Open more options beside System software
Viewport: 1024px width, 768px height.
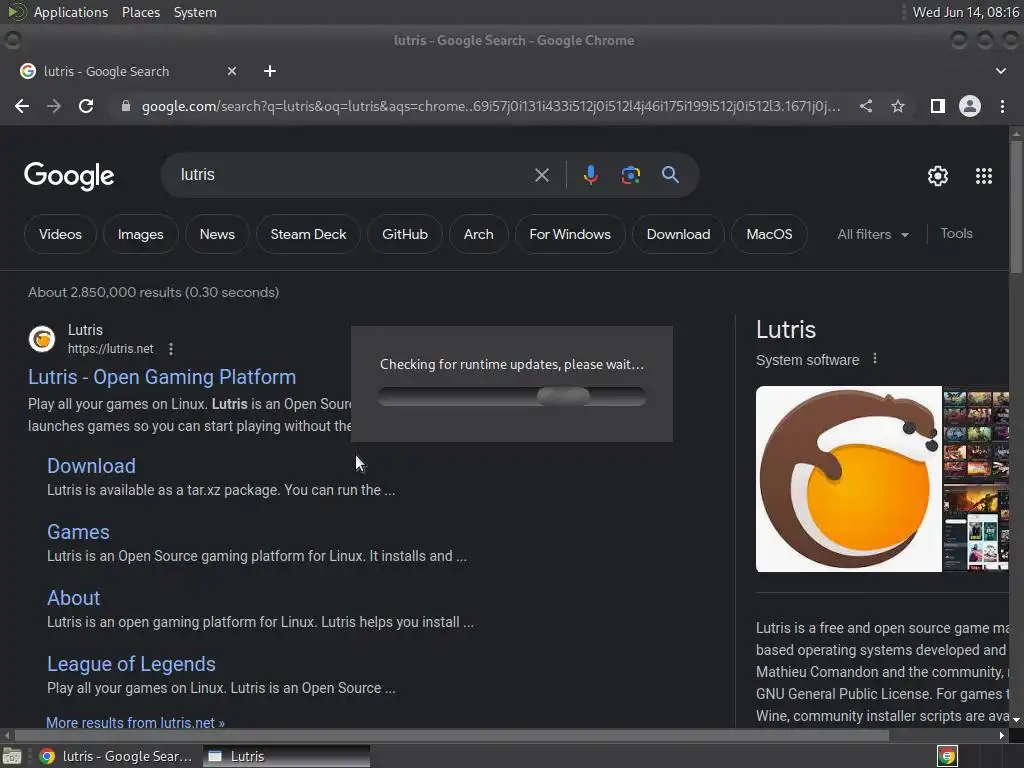875,359
